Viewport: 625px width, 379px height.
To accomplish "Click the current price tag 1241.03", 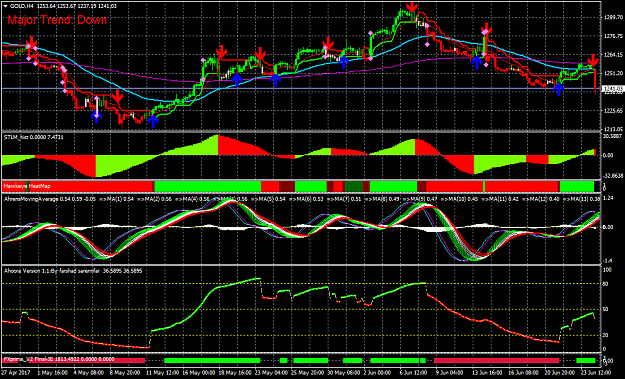I will pos(612,88).
